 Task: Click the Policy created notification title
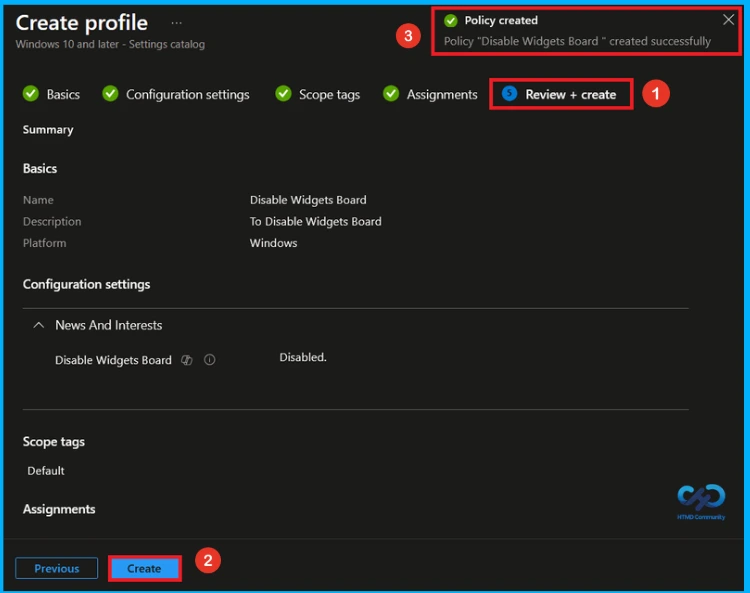(501, 21)
